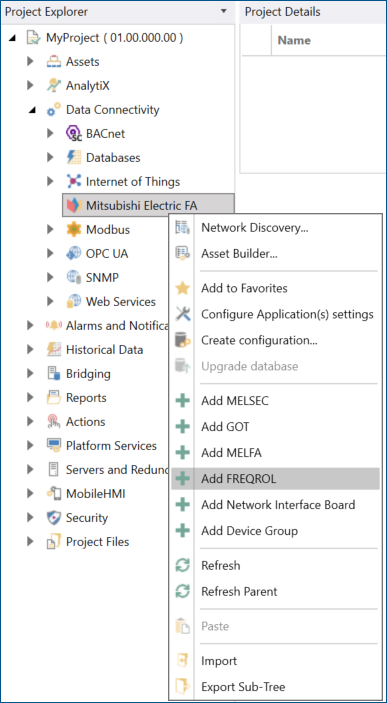This screenshot has height=703, width=387.
Task: Select the Reports tree item label
Action: 86,398
